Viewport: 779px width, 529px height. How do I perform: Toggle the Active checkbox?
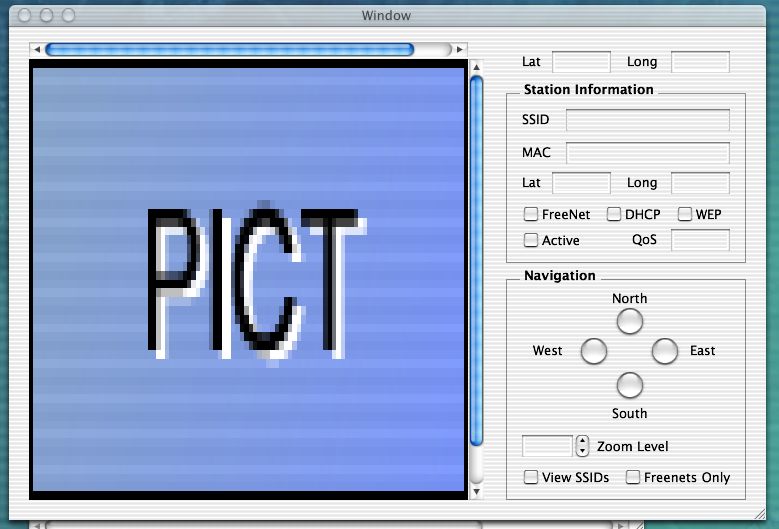coord(531,240)
